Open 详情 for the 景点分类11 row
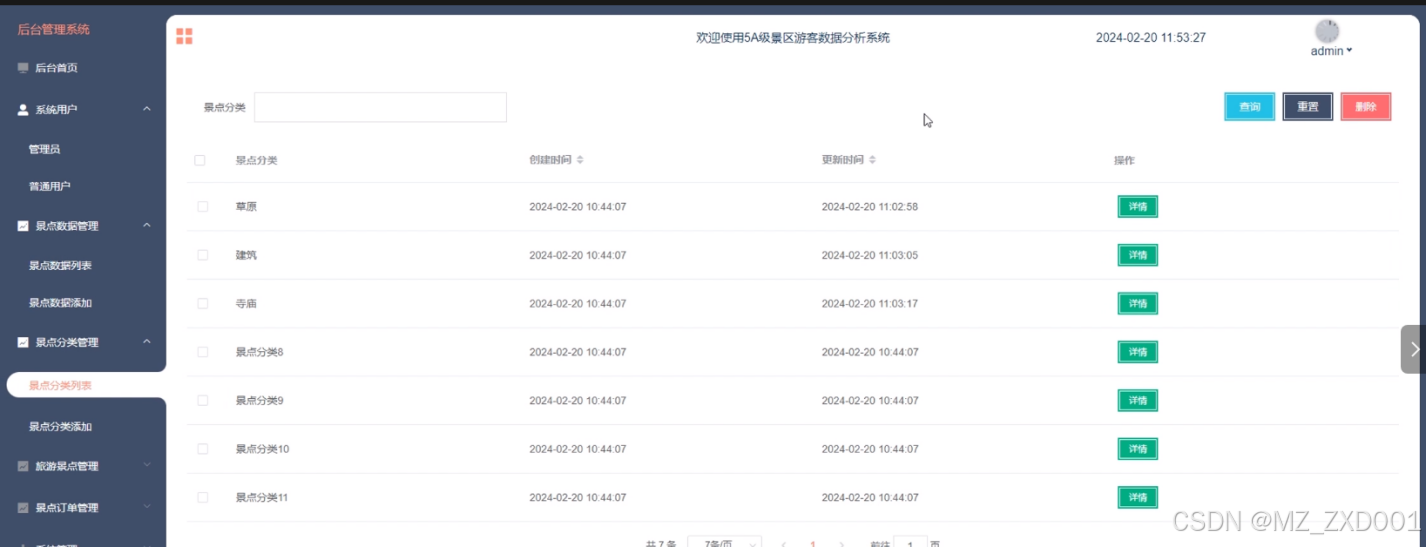 pos(1138,497)
